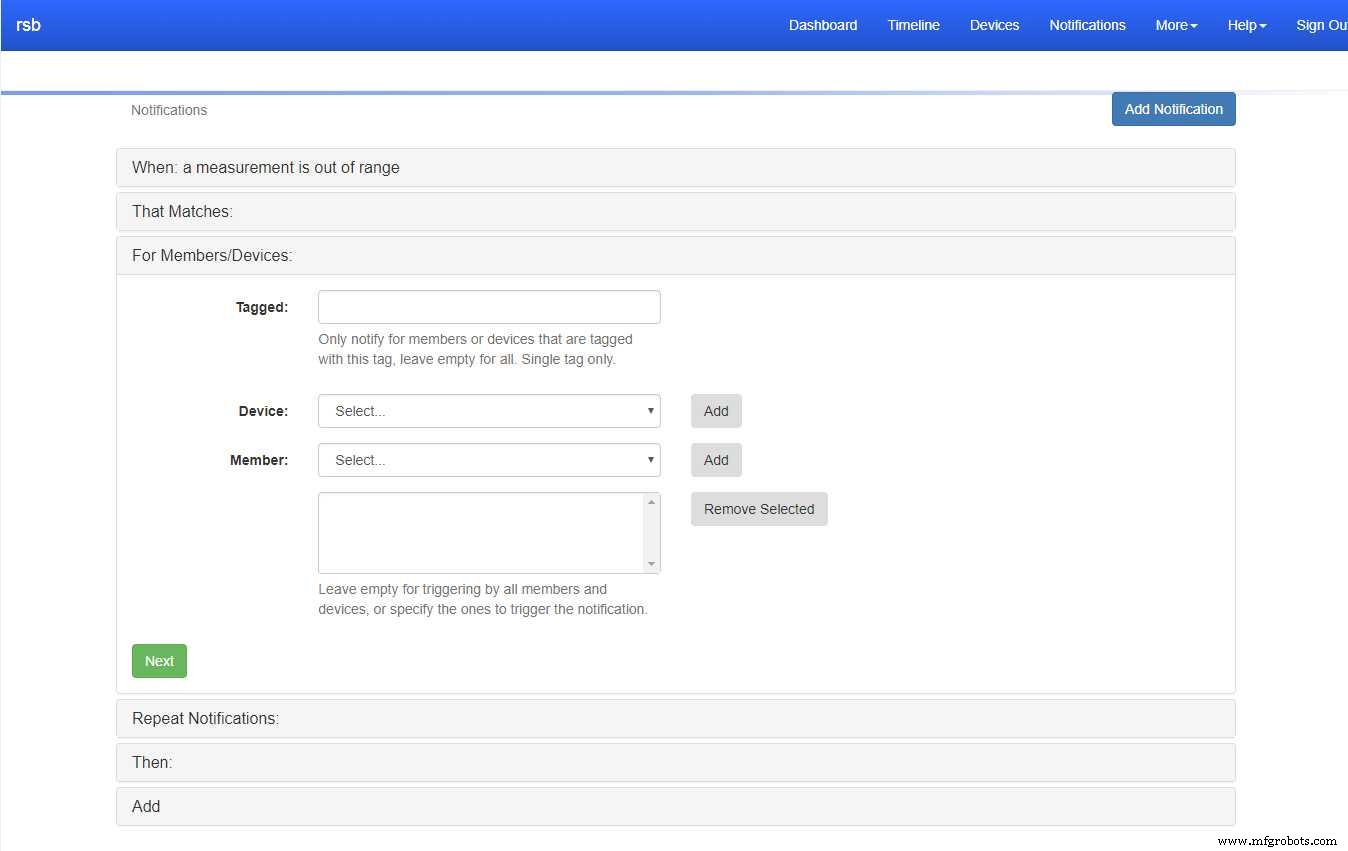This screenshot has width=1348, height=851.
Task: Open the Member select dropdown
Action: [x=489, y=460]
